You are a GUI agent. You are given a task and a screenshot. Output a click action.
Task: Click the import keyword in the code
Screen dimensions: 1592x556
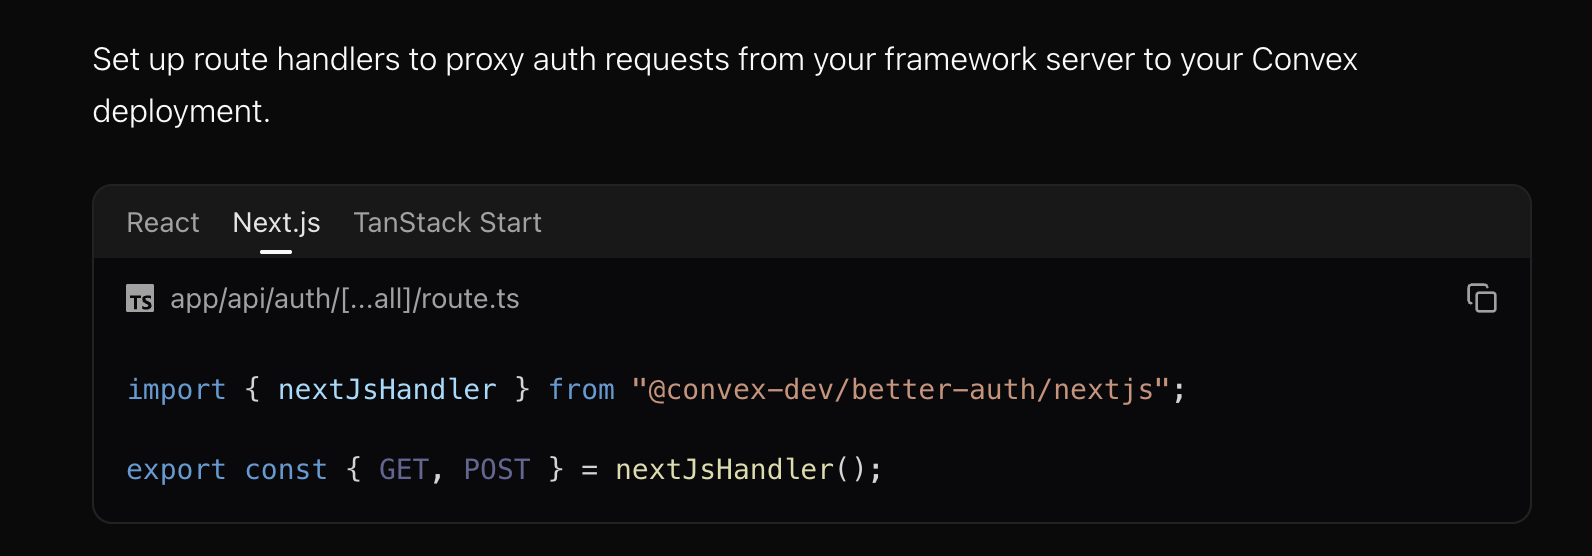(x=176, y=389)
